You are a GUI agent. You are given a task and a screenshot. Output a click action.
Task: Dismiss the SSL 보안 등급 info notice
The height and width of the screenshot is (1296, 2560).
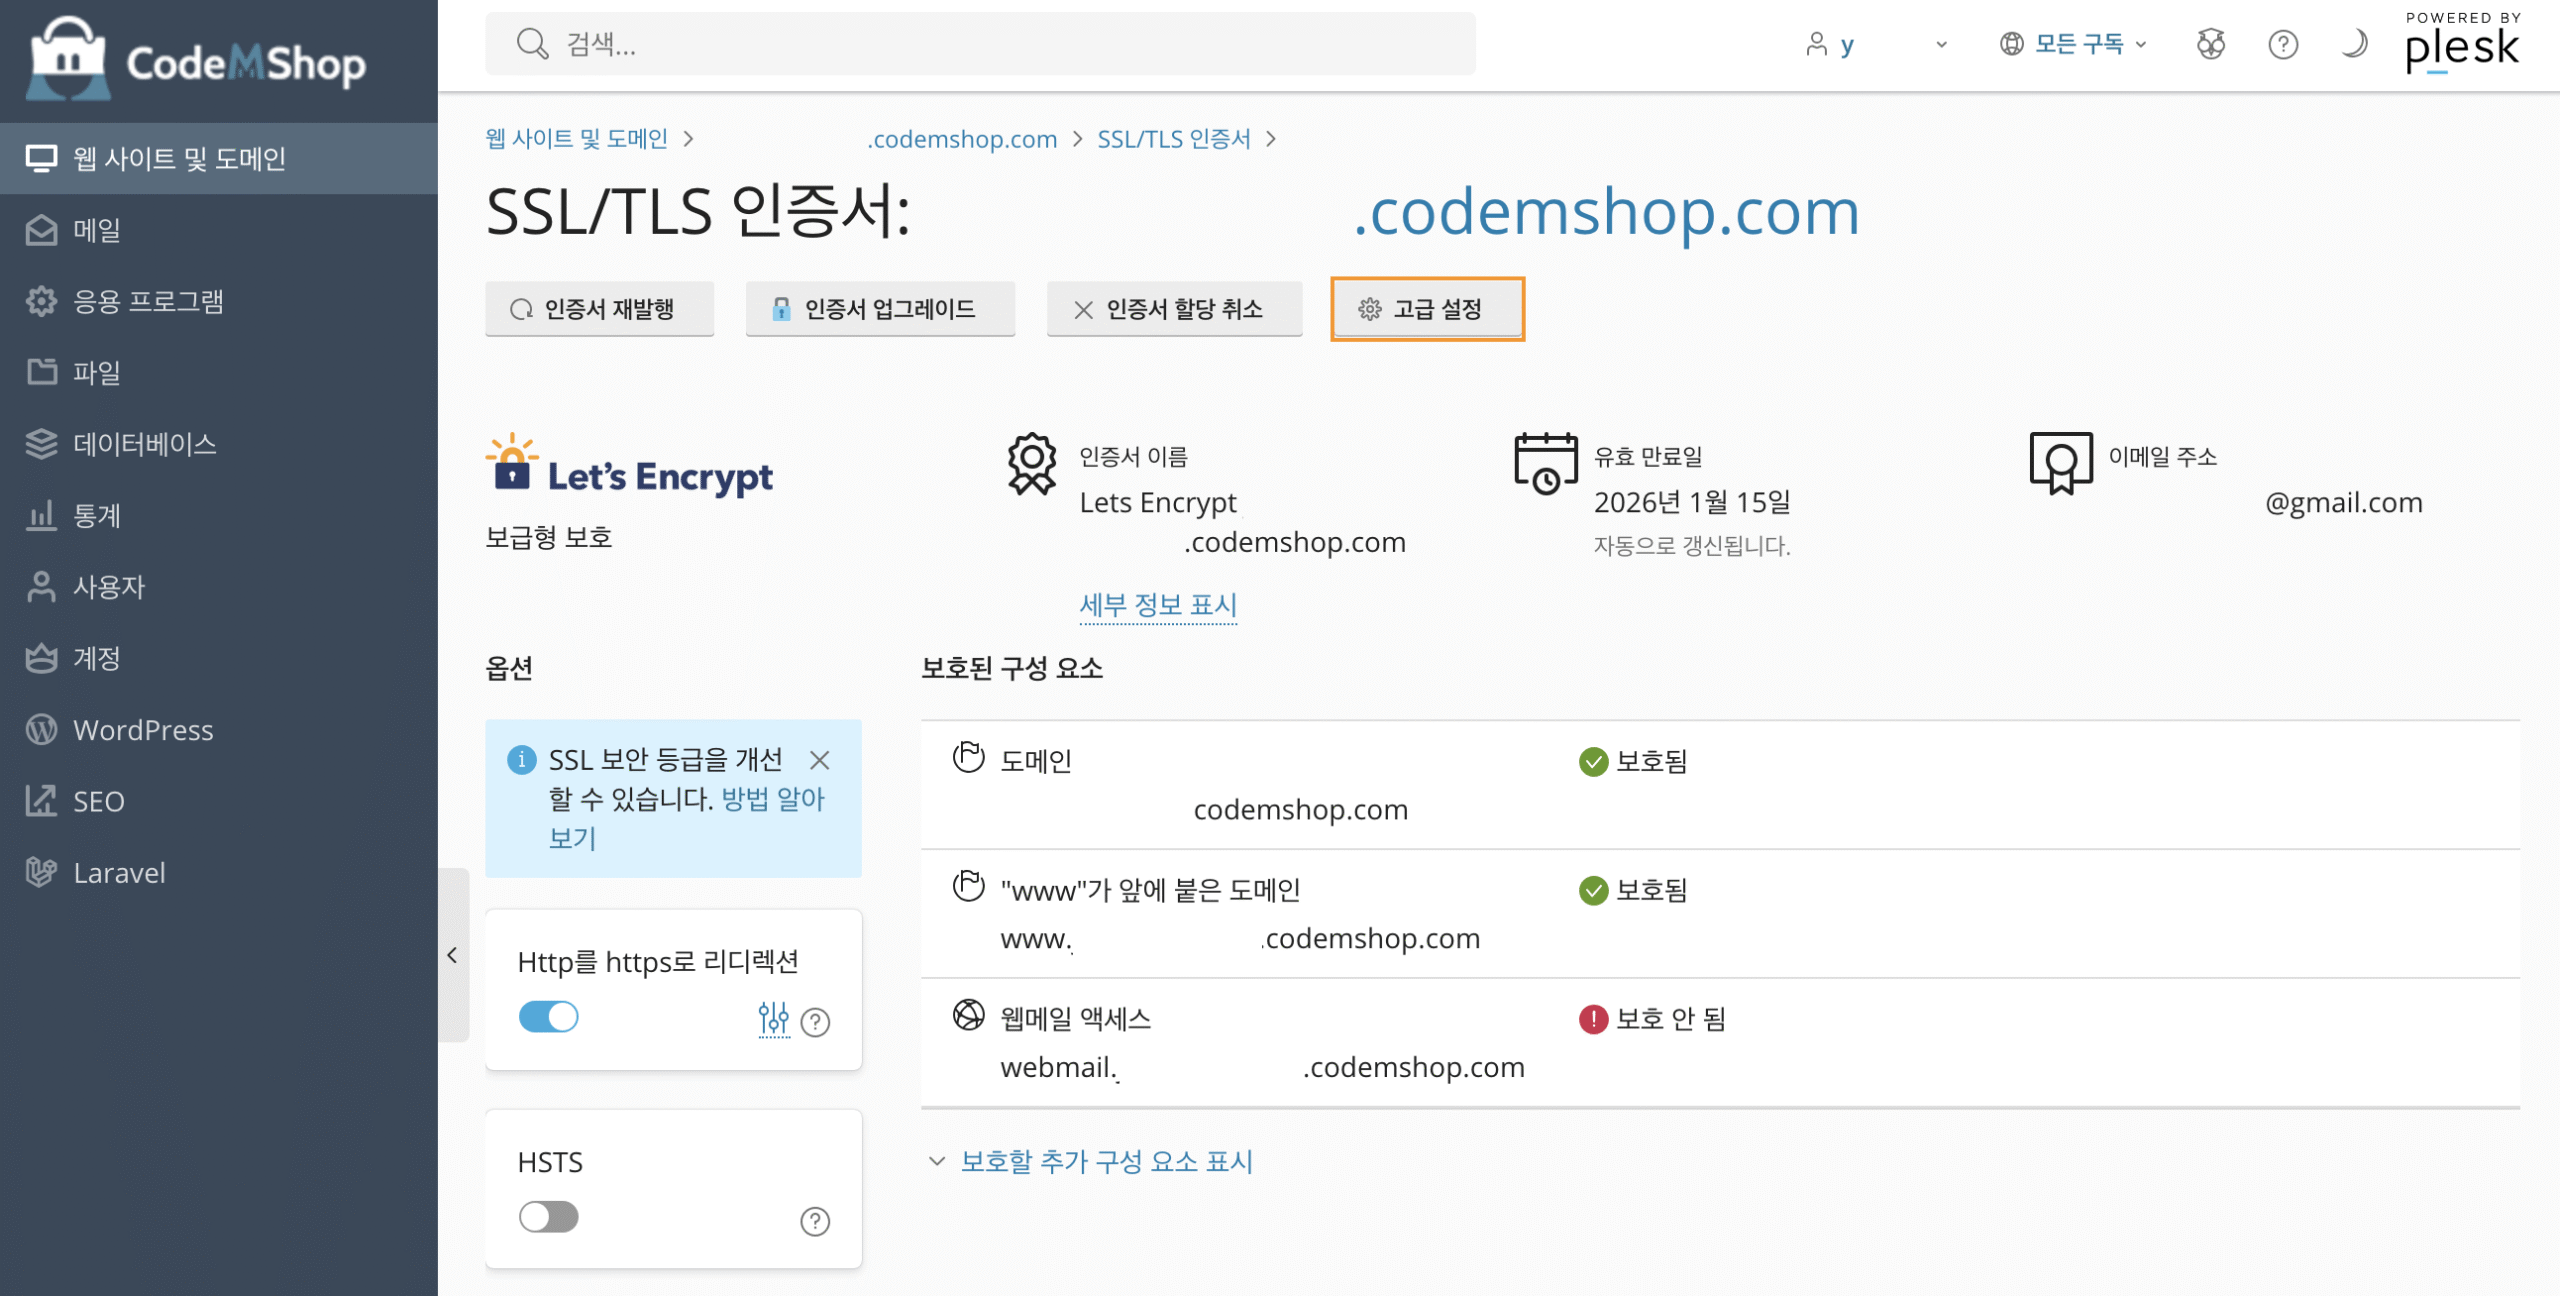point(820,760)
